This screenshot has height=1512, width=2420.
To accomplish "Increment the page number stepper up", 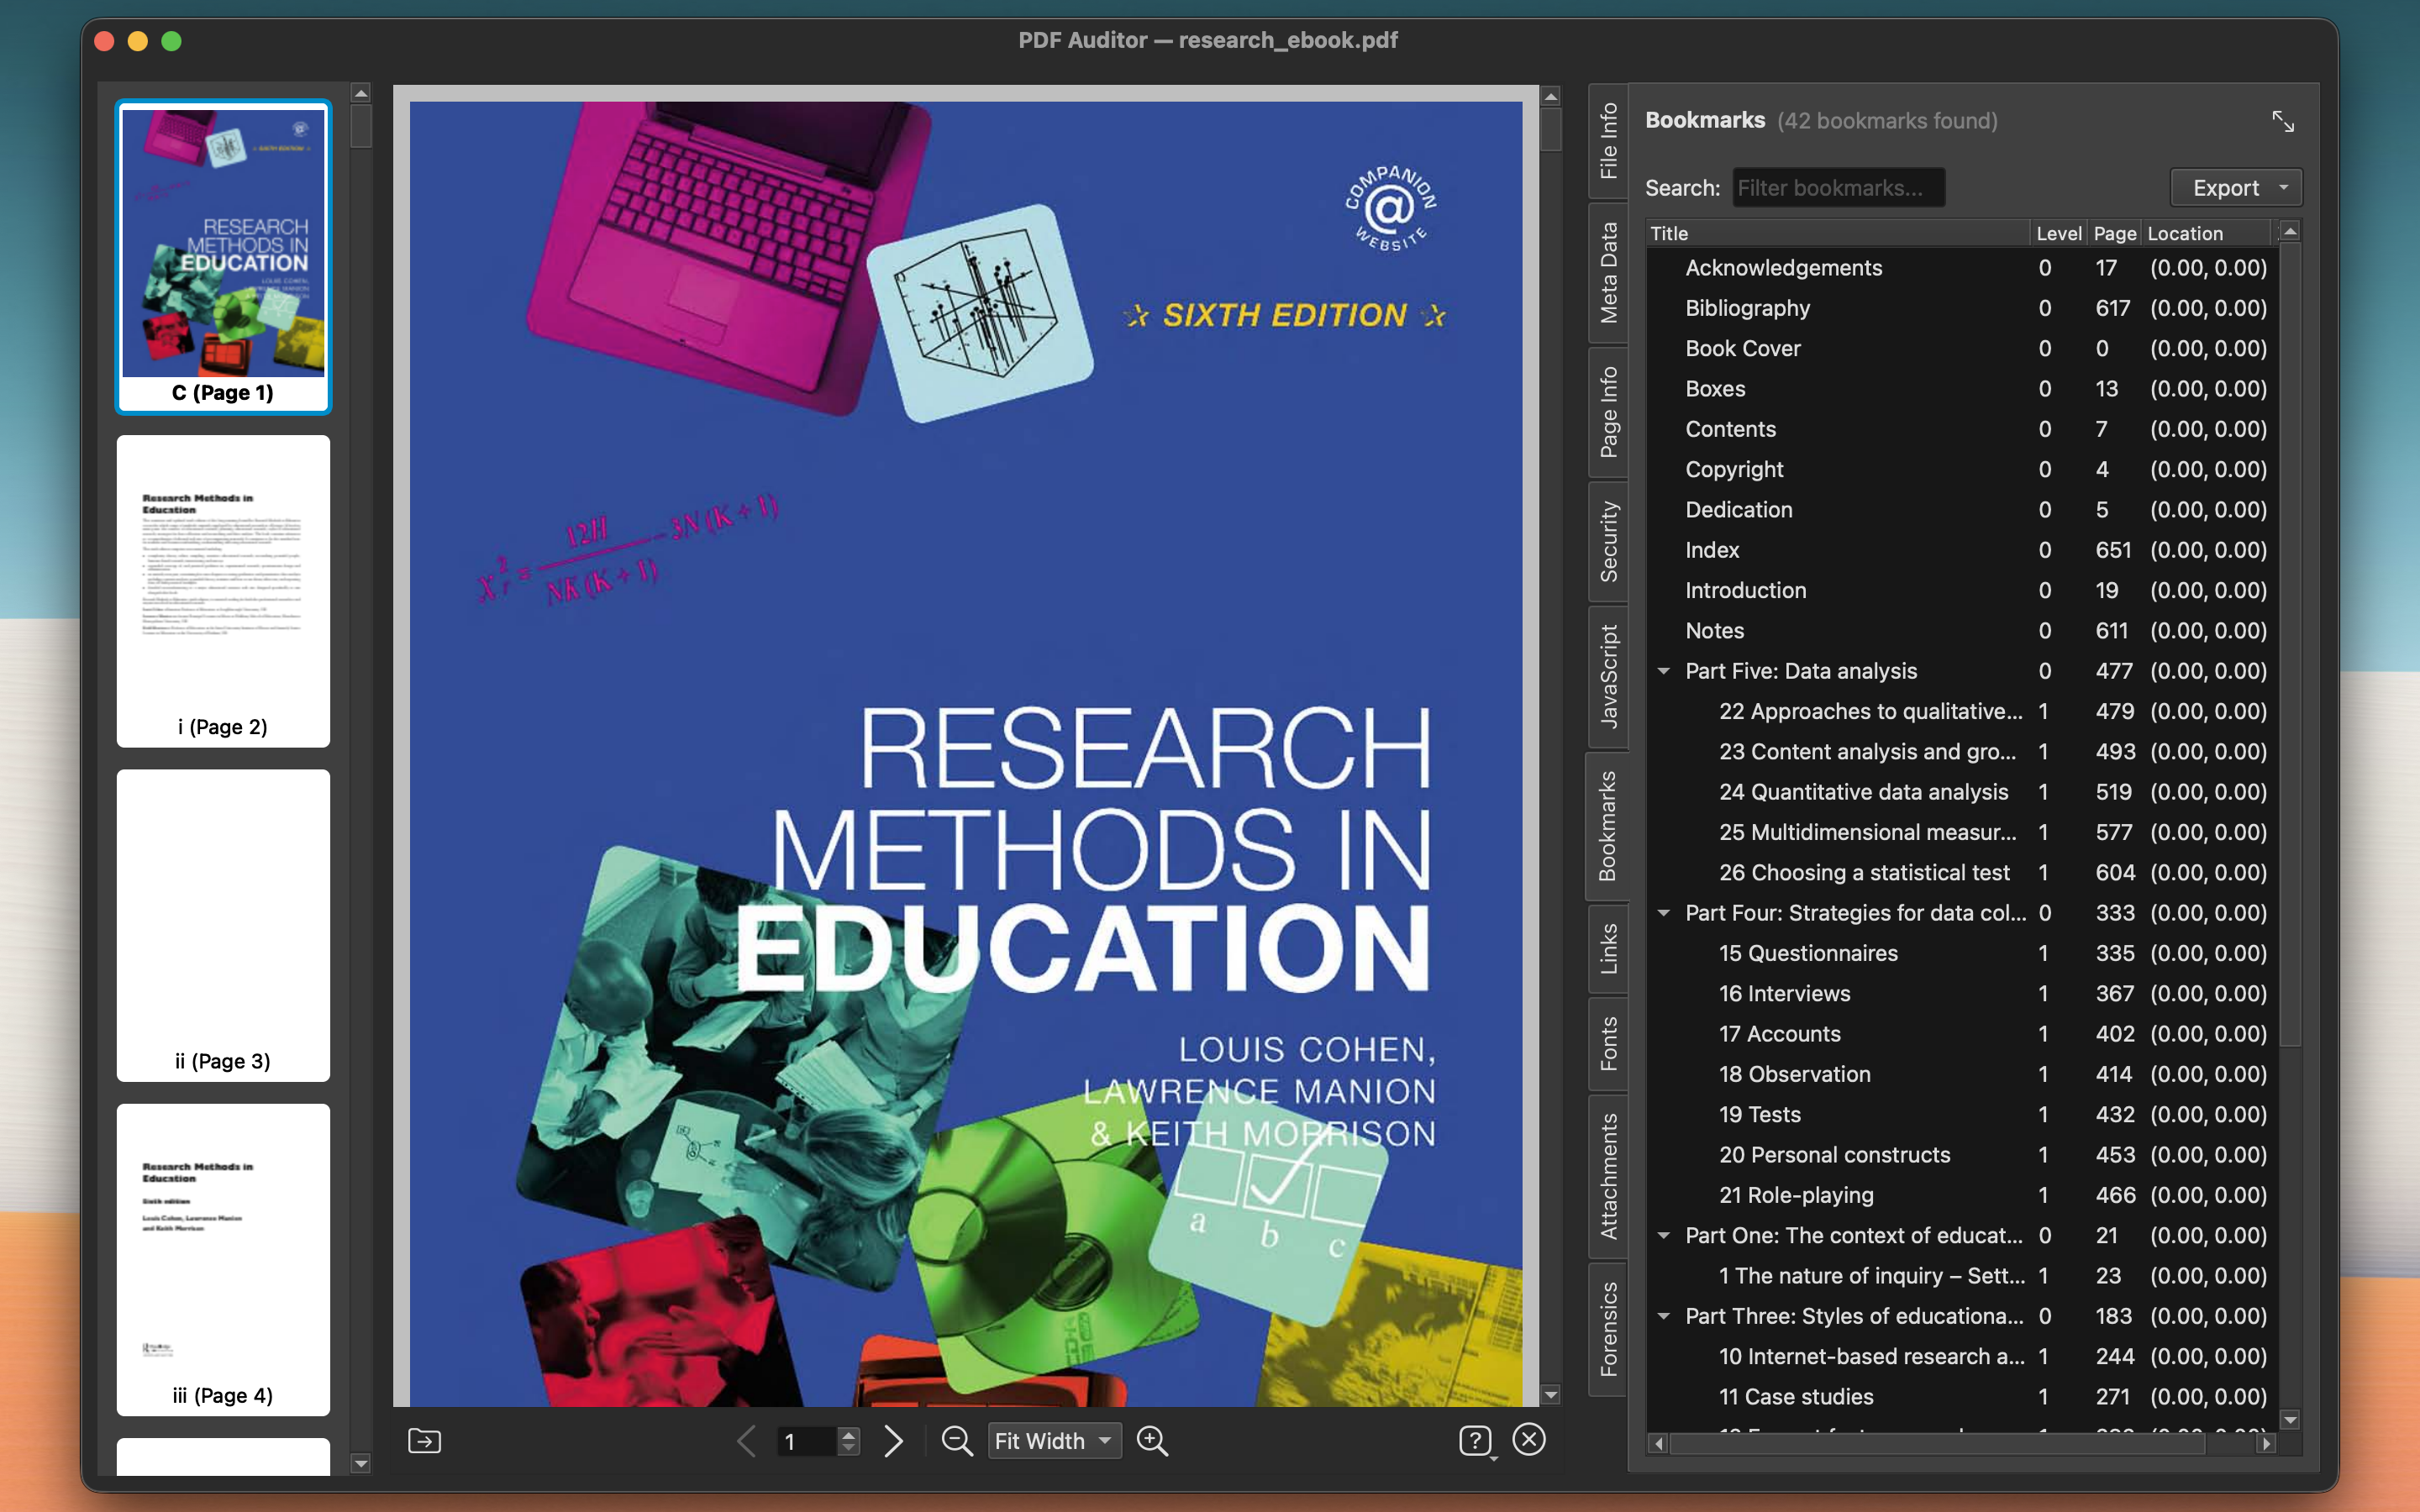I will coord(848,1433).
